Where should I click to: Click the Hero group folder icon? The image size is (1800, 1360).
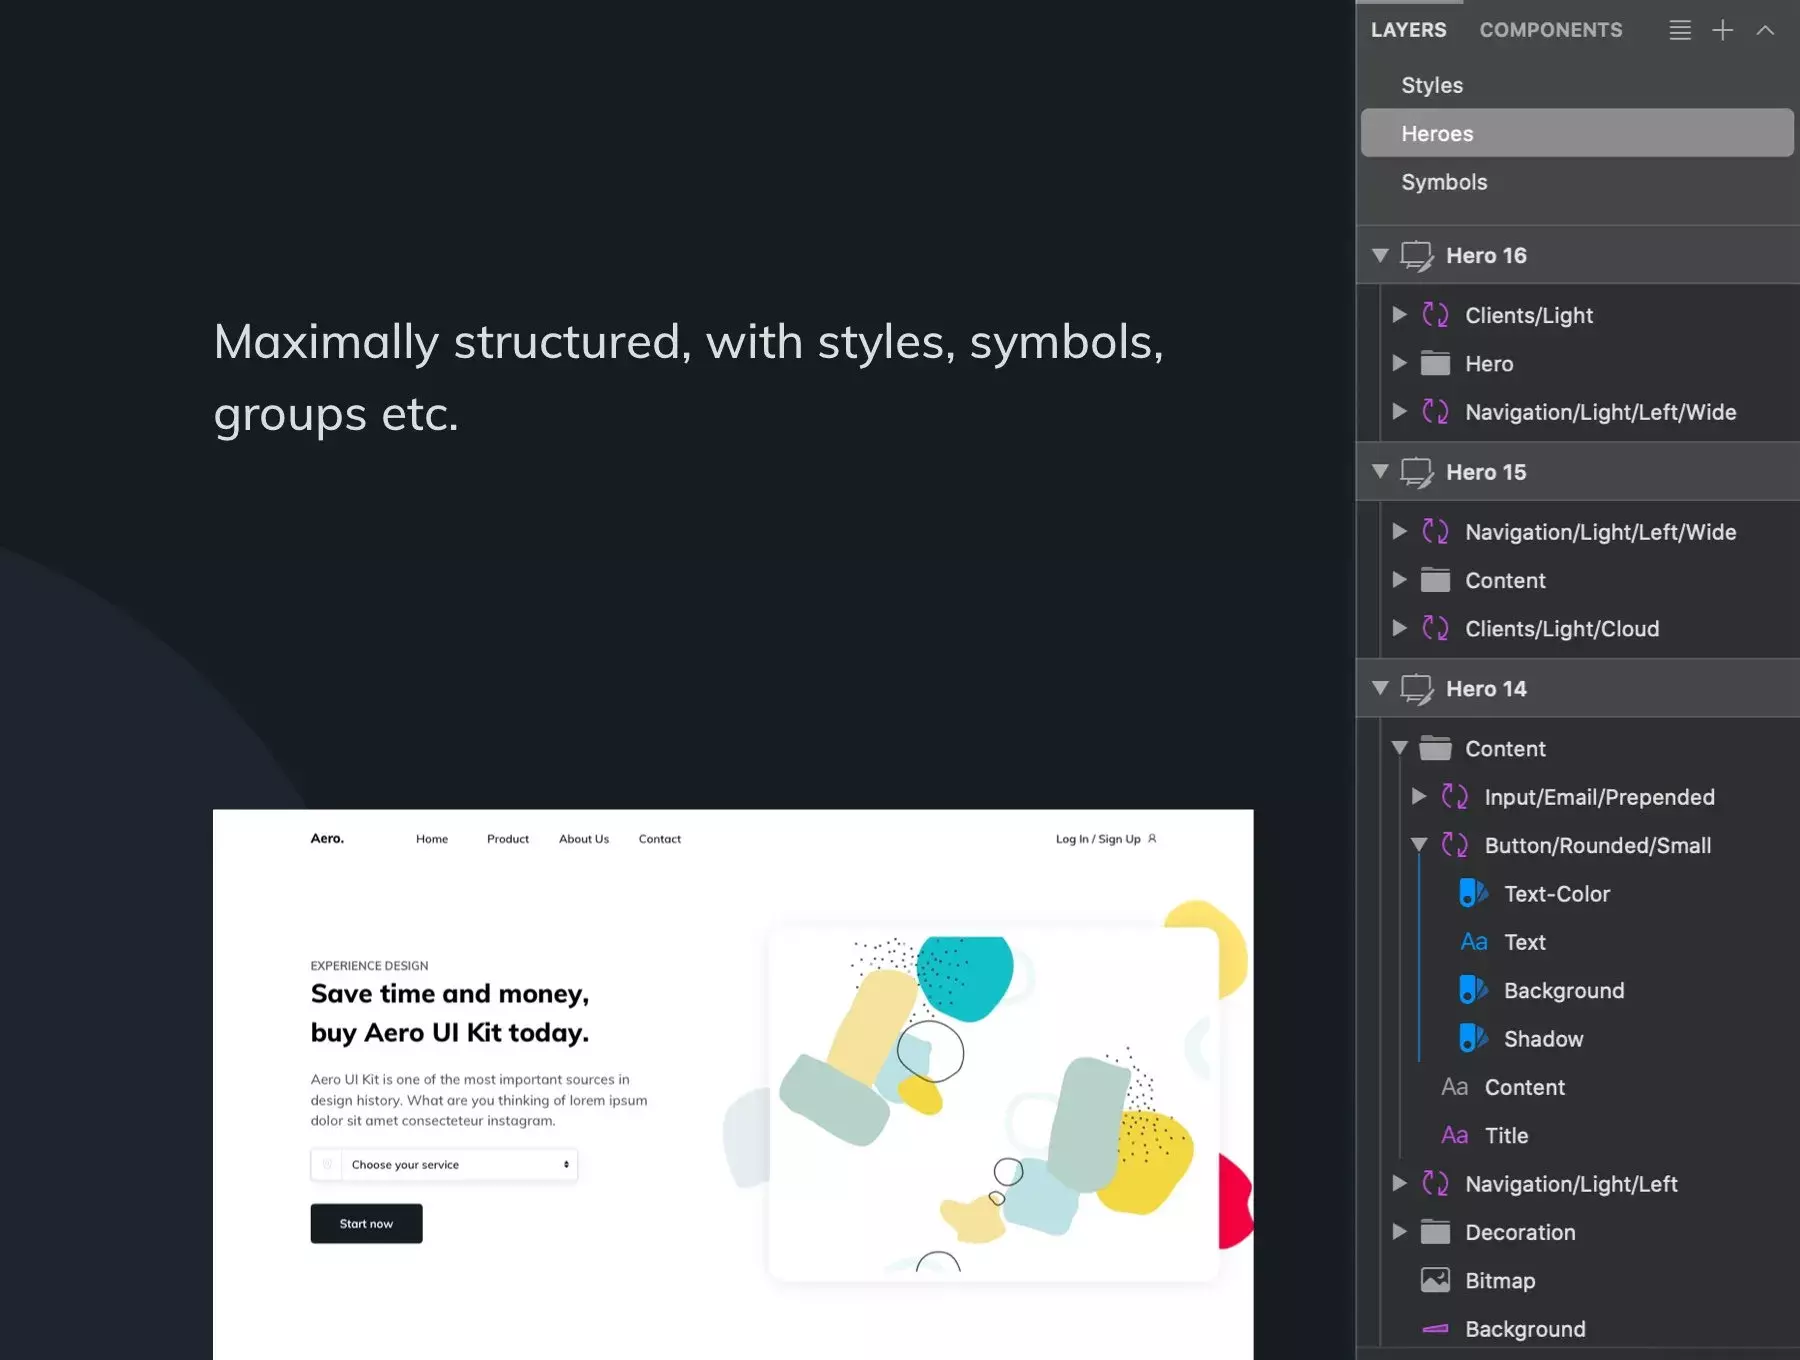point(1435,363)
